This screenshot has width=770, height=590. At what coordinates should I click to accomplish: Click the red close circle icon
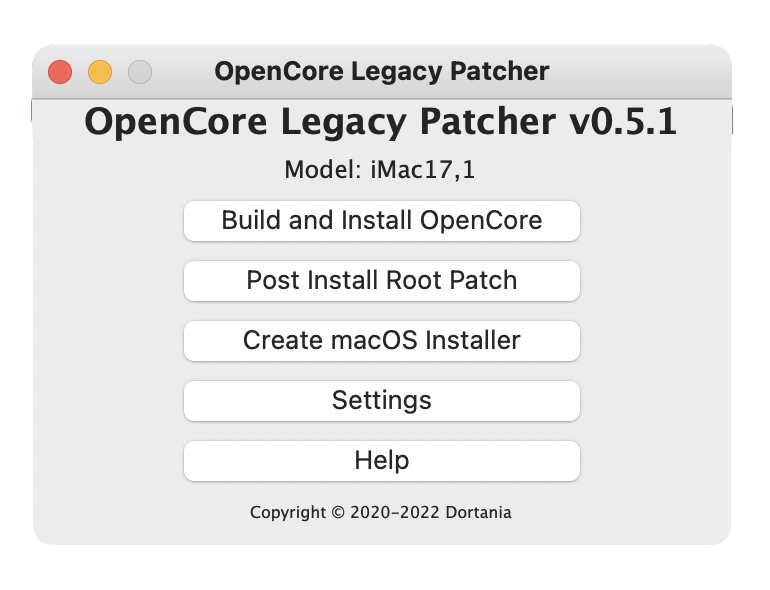click(x=60, y=72)
